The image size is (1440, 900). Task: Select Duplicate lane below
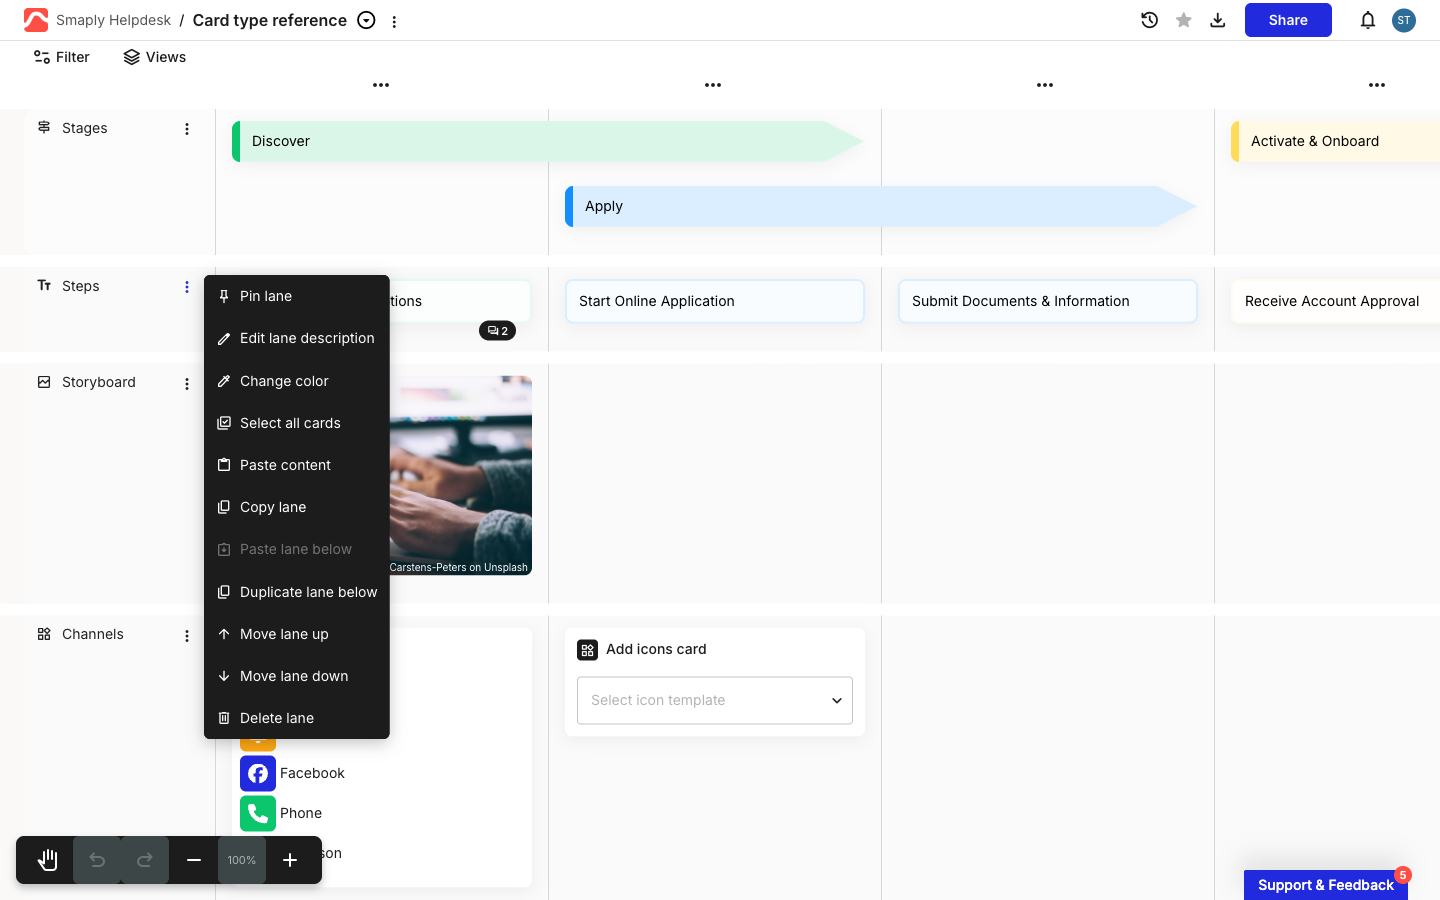(x=297, y=592)
